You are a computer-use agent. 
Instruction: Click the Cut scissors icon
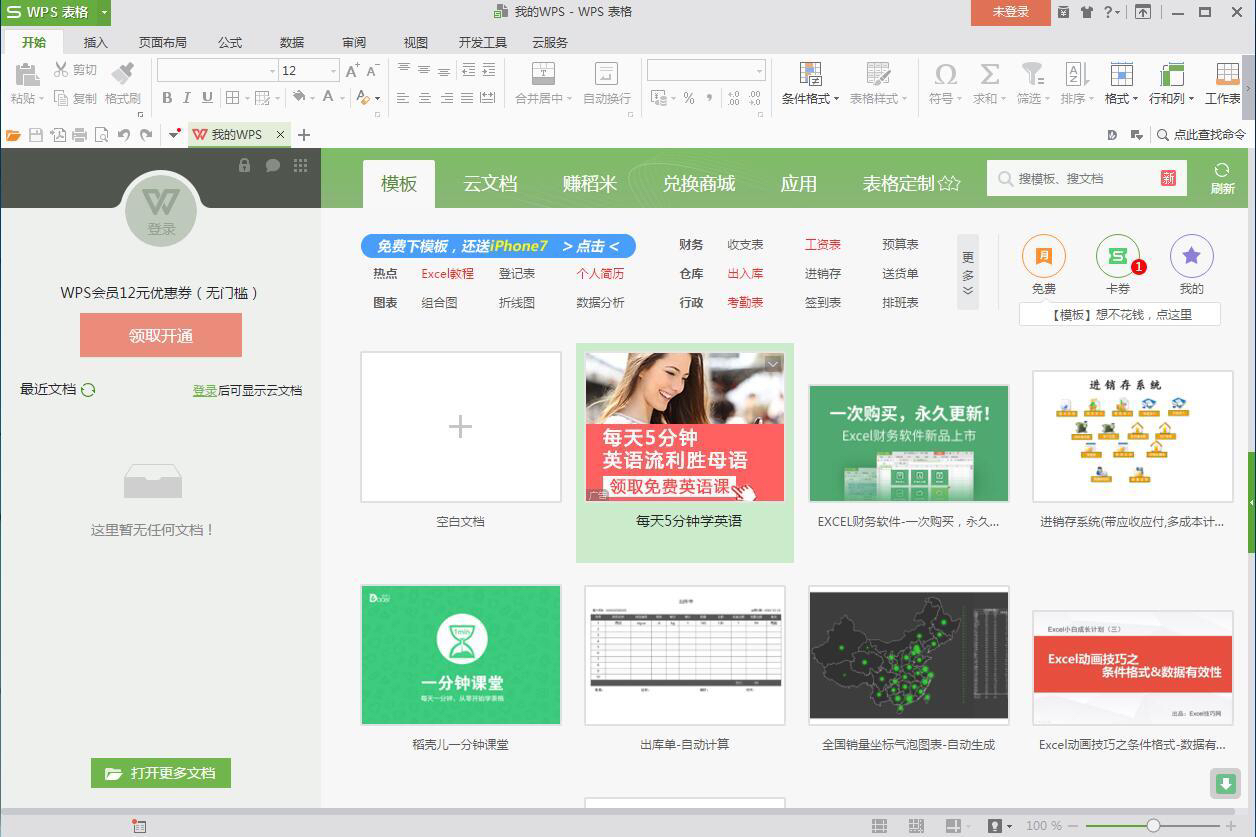coord(61,69)
